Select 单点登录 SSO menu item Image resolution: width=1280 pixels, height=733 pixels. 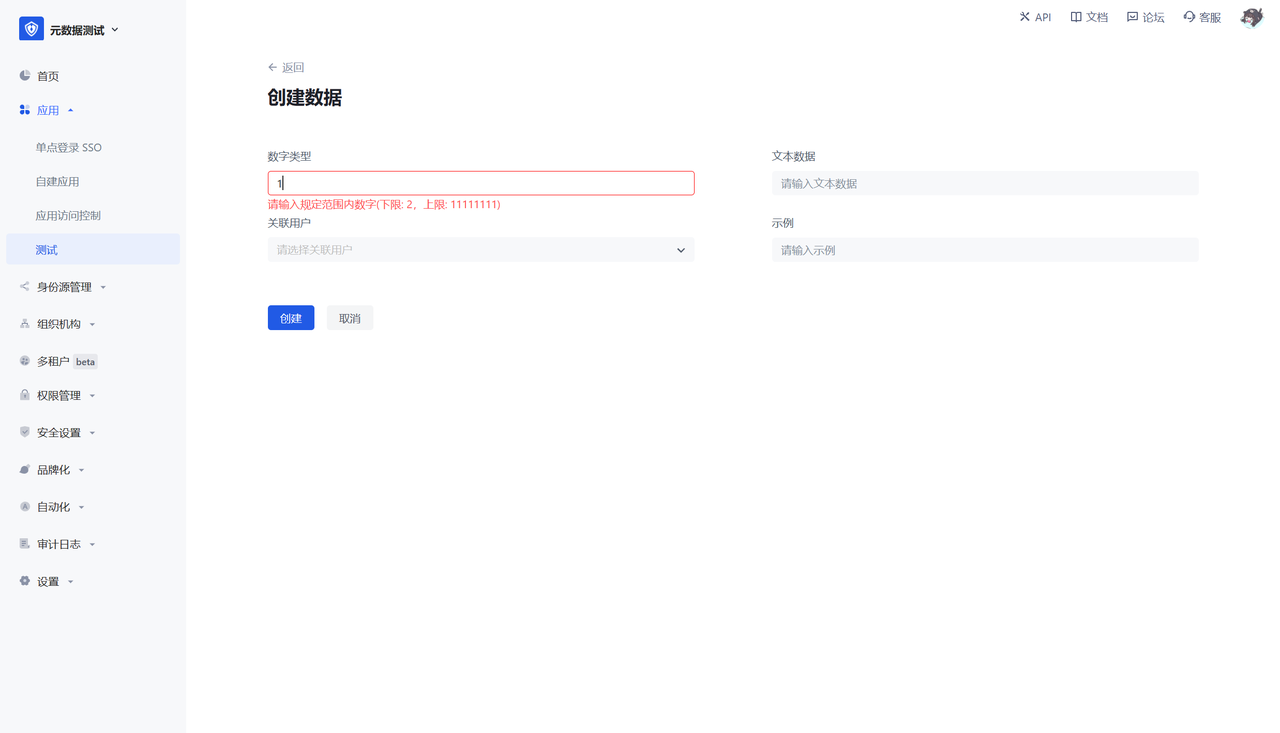point(69,147)
